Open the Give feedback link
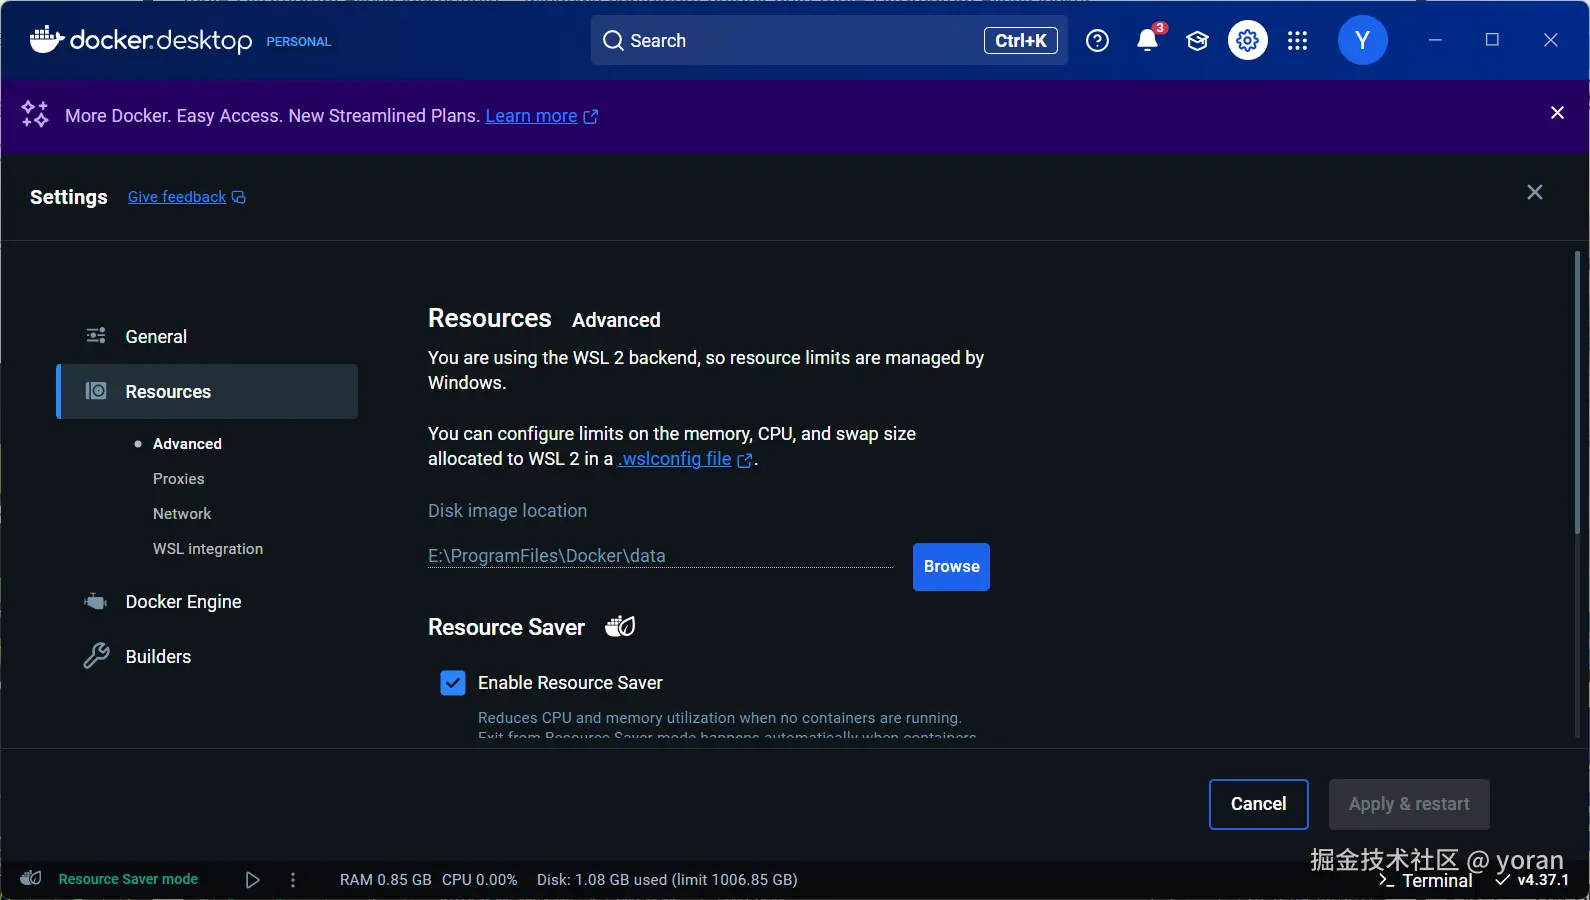Image resolution: width=1590 pixels, height=900 pixels. coord(187,197)
